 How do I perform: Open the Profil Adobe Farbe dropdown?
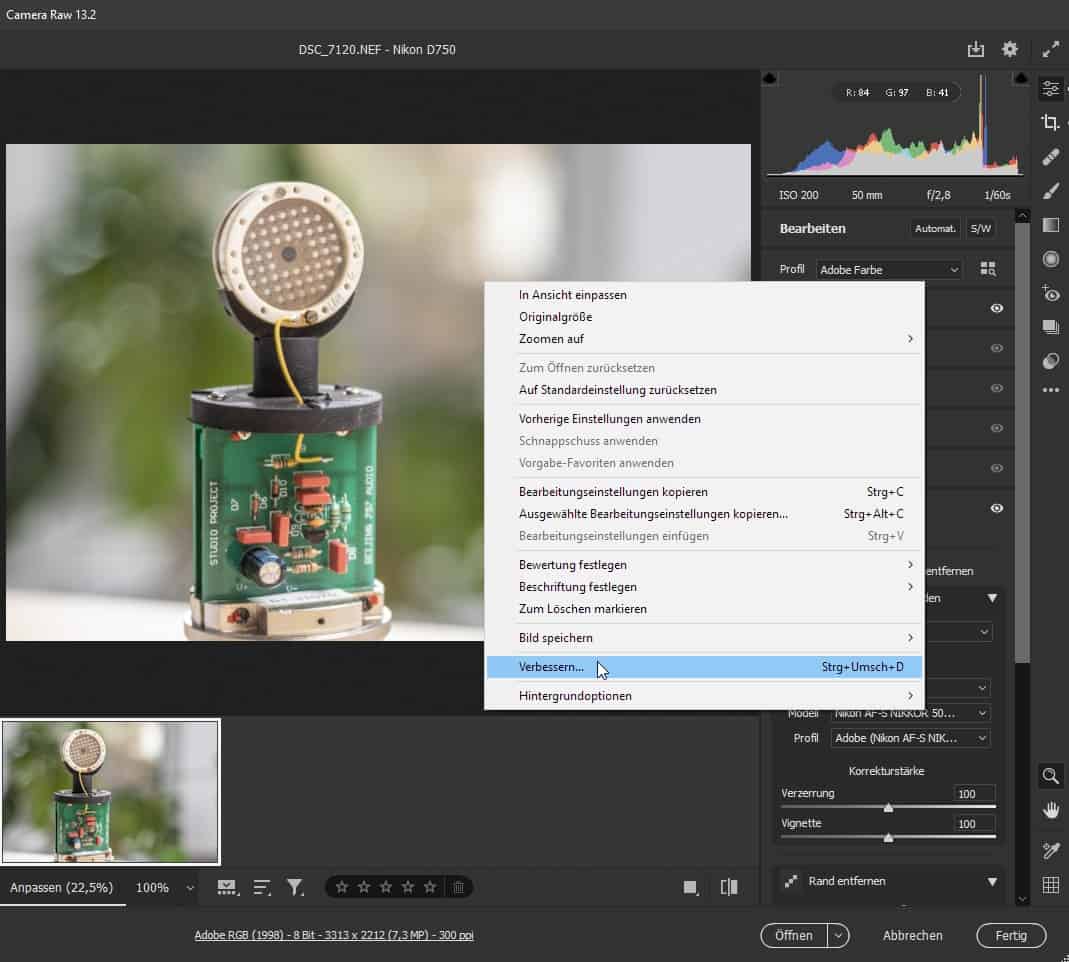point(889,270)
